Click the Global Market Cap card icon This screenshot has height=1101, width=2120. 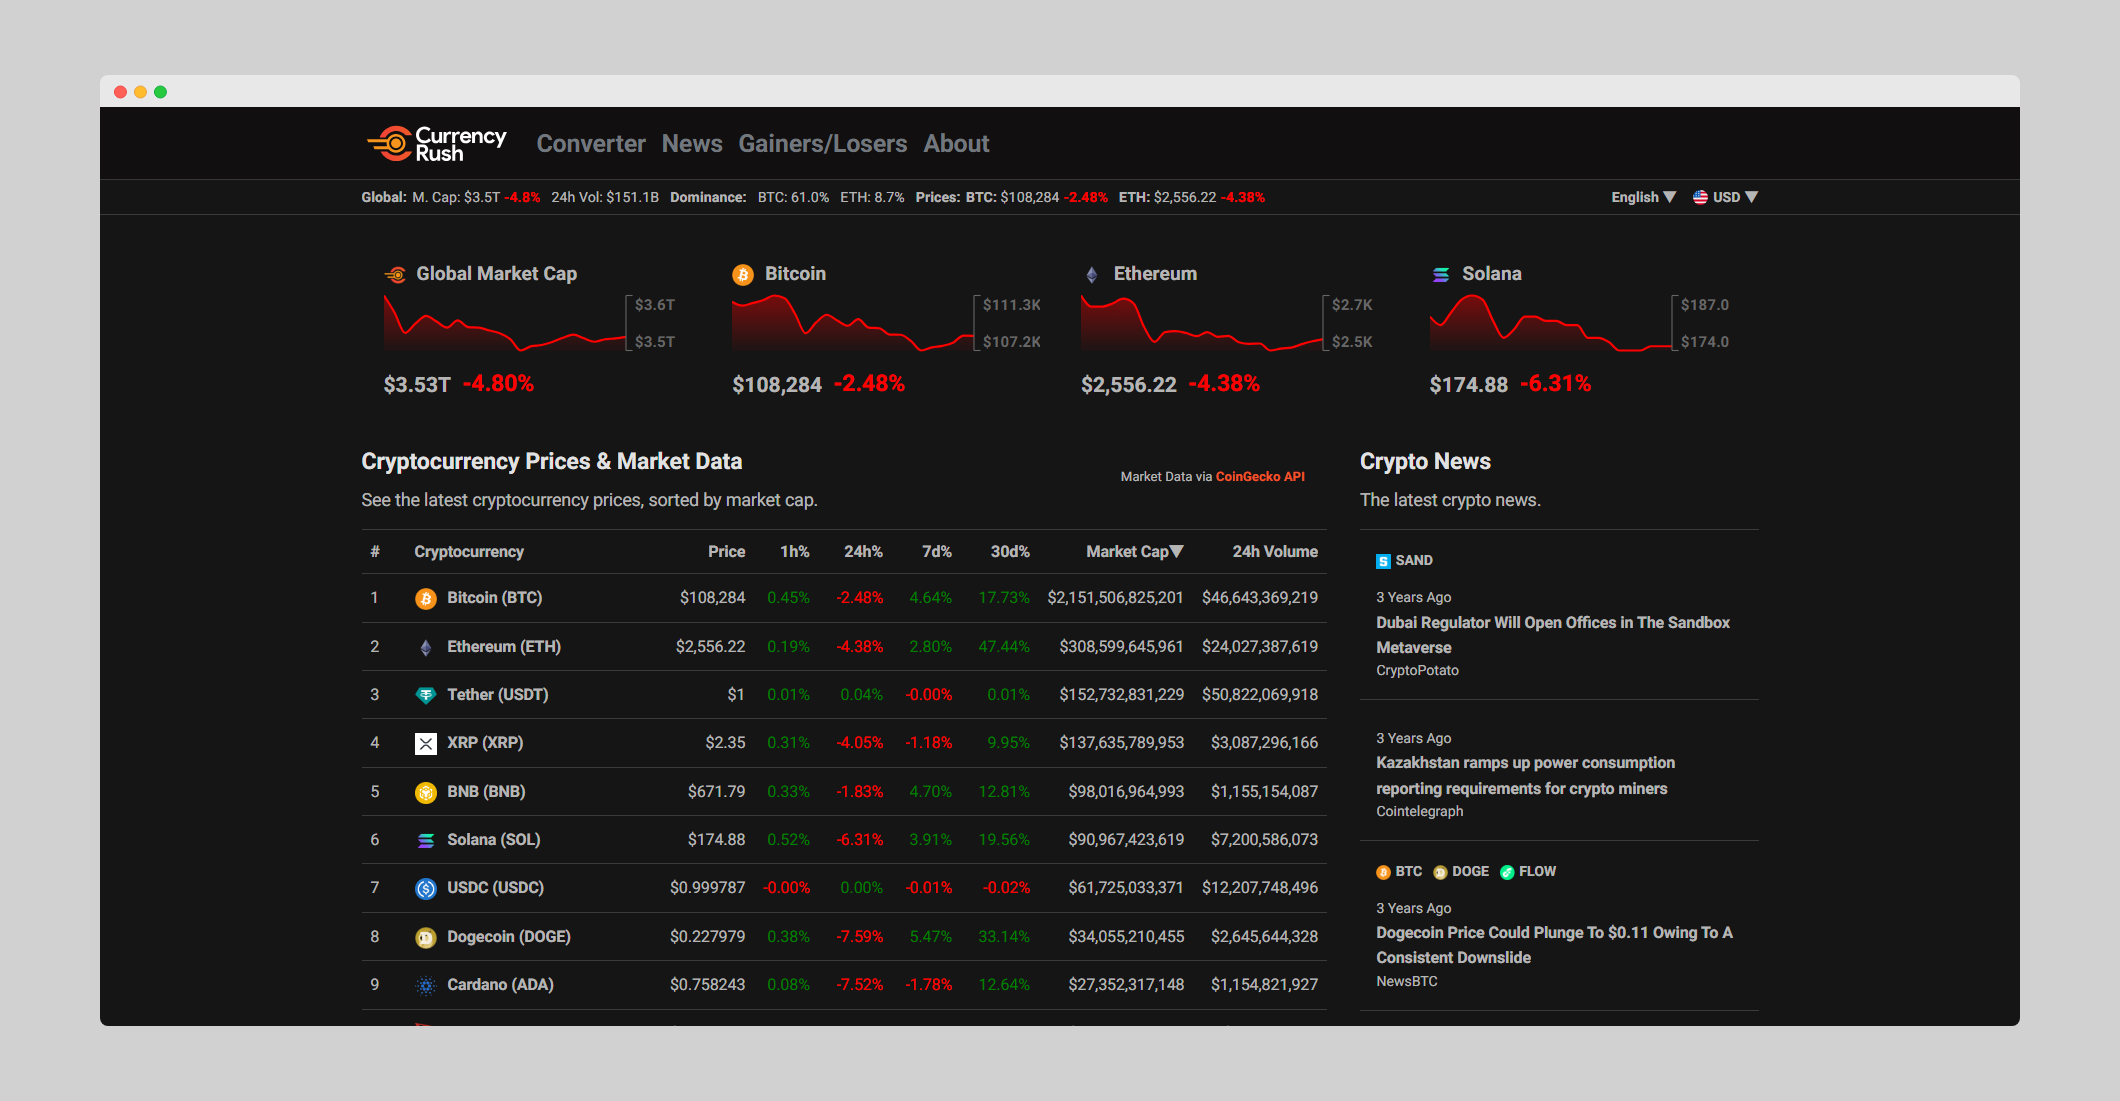395,274
